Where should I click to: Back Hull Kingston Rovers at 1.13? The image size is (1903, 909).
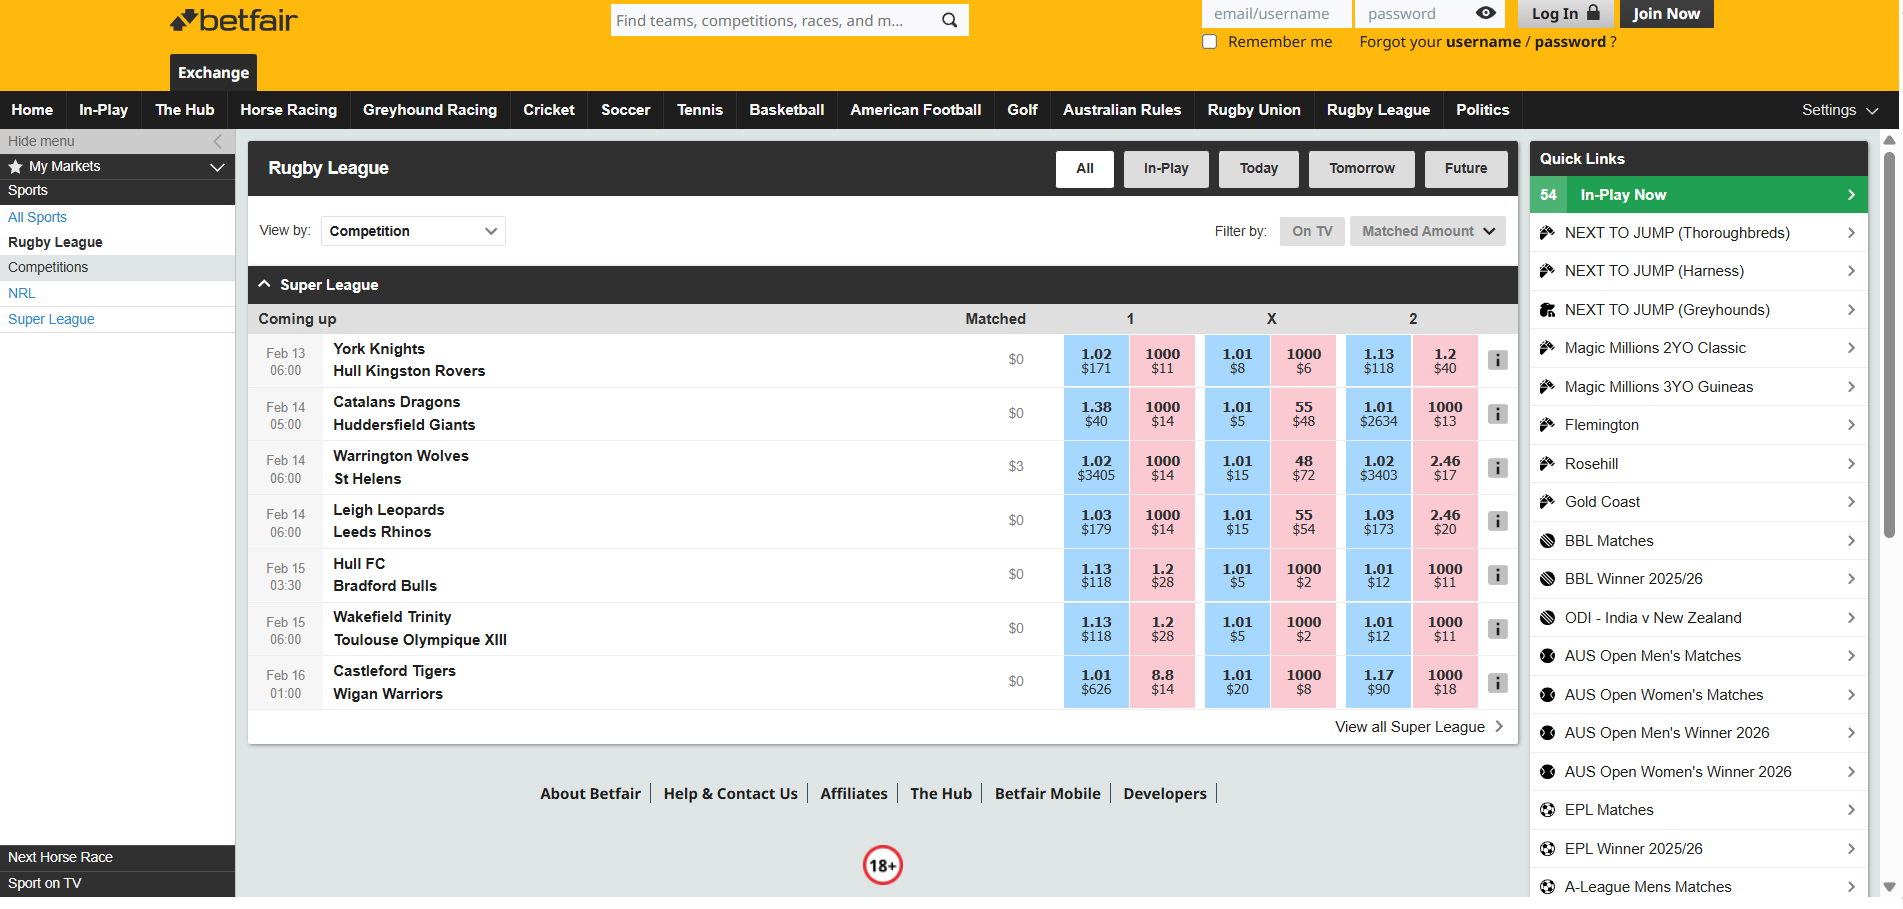pyautogui.click(x=1378, y=360)
